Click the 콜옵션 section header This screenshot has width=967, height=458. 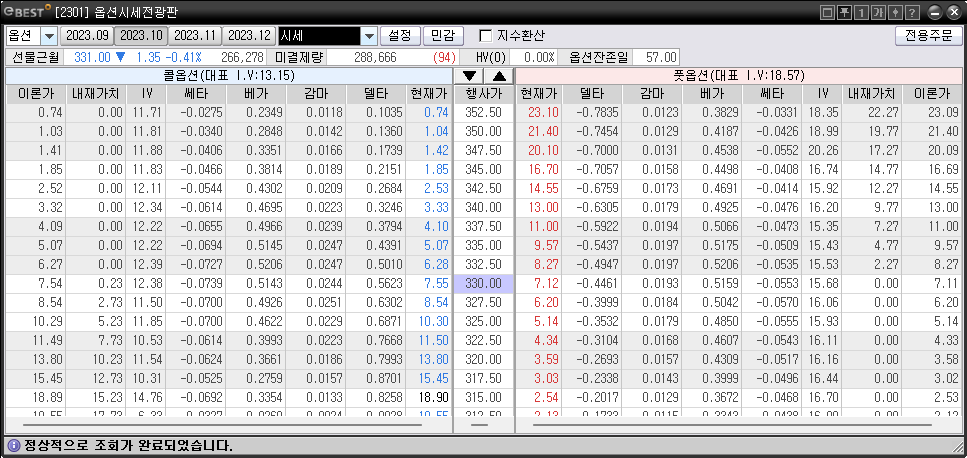click(x=228, y=76)
